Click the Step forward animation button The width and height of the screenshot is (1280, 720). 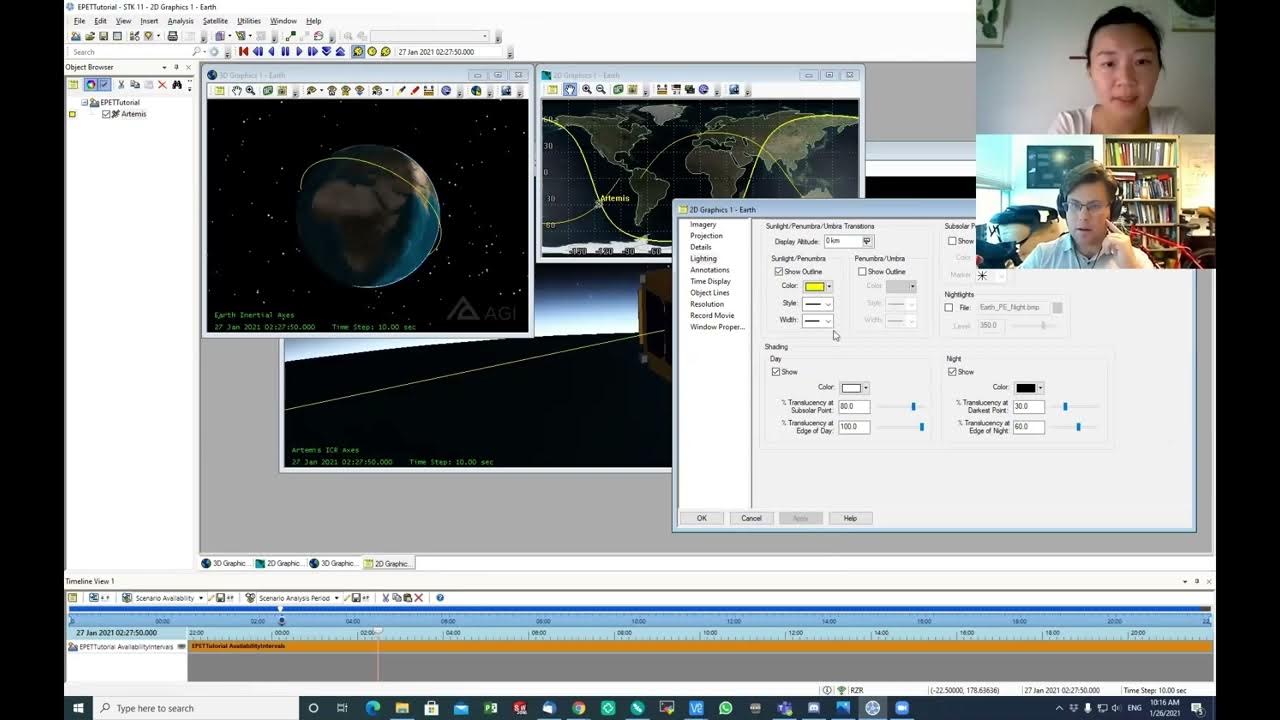312,51
